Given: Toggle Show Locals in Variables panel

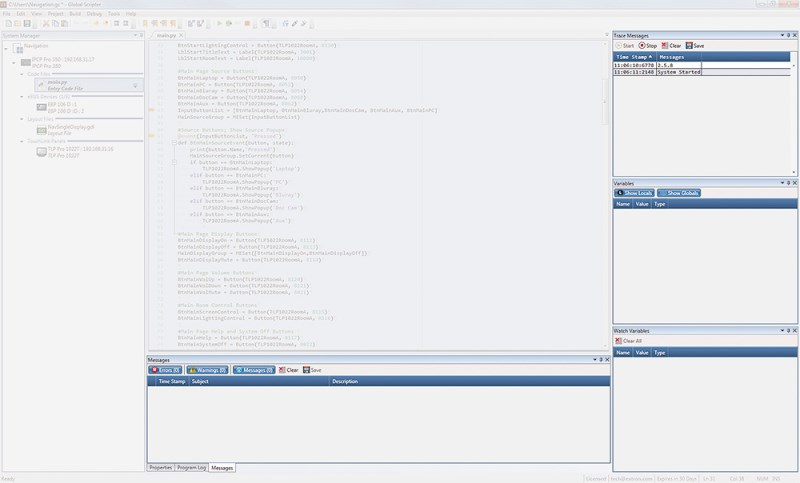Looking at the screenshot, I should coord(634,193).
